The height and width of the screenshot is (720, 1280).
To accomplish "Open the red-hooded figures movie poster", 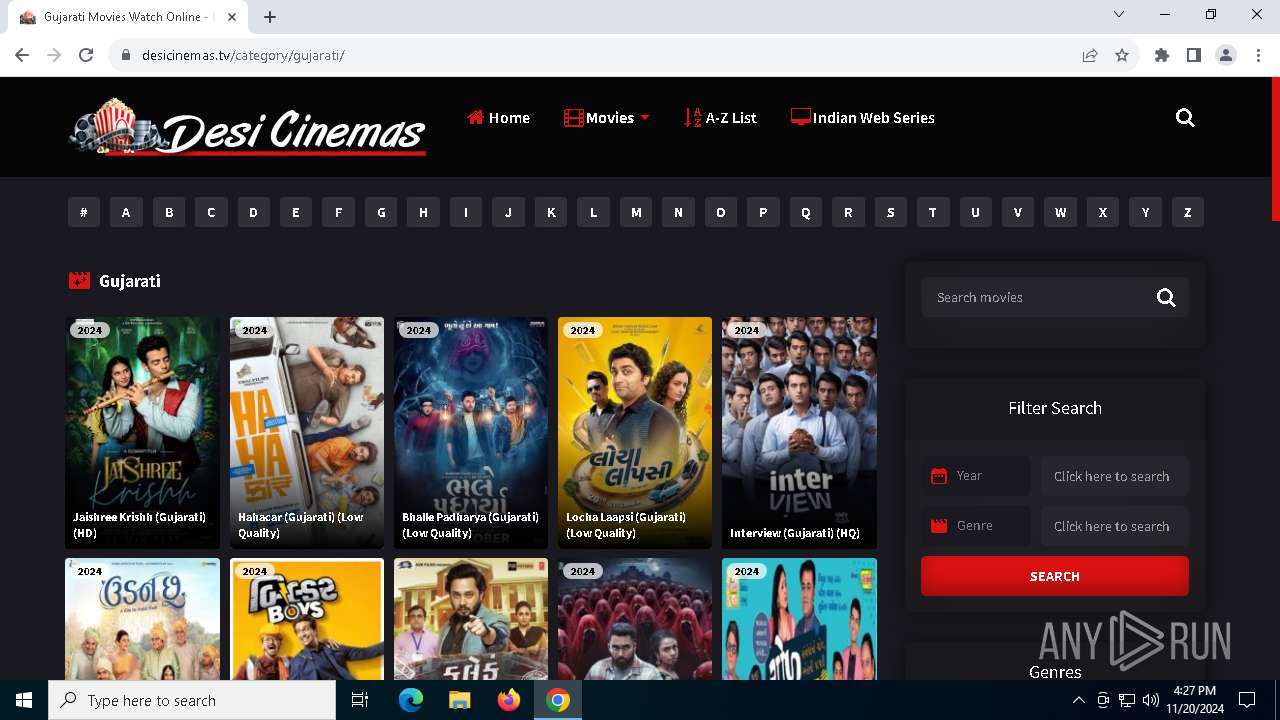I will (x=635, y=619).
